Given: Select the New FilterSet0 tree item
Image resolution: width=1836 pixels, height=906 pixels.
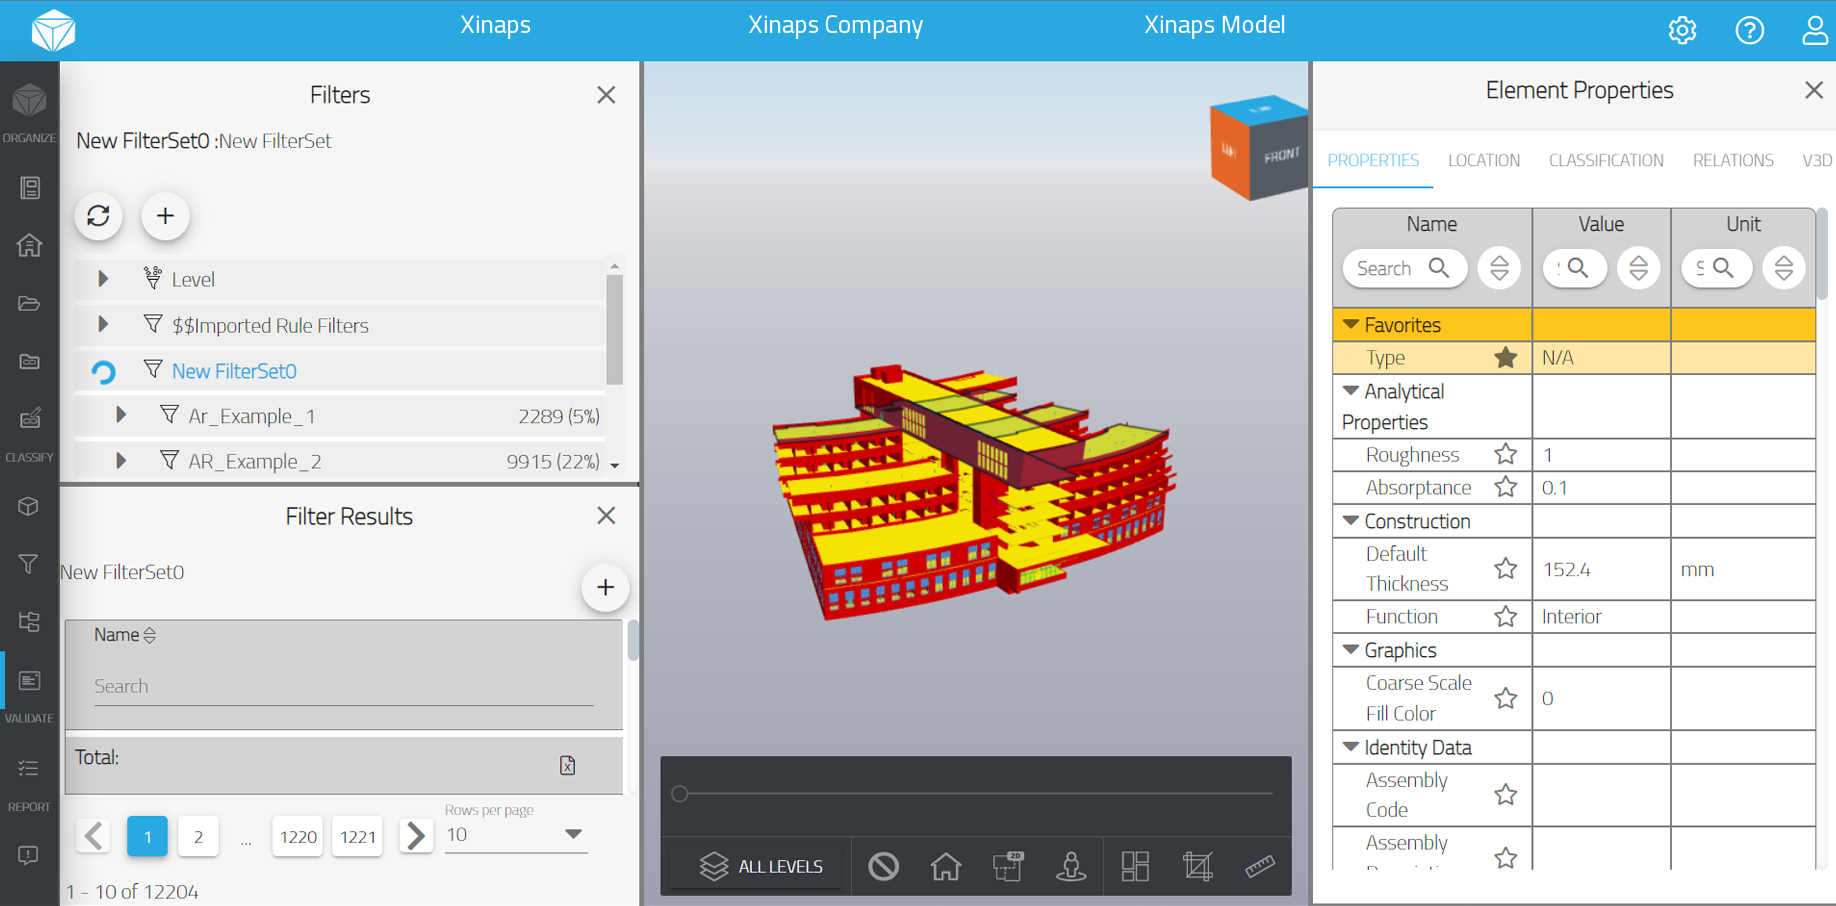Looking at the screenshot, I should tap(234, 371).
